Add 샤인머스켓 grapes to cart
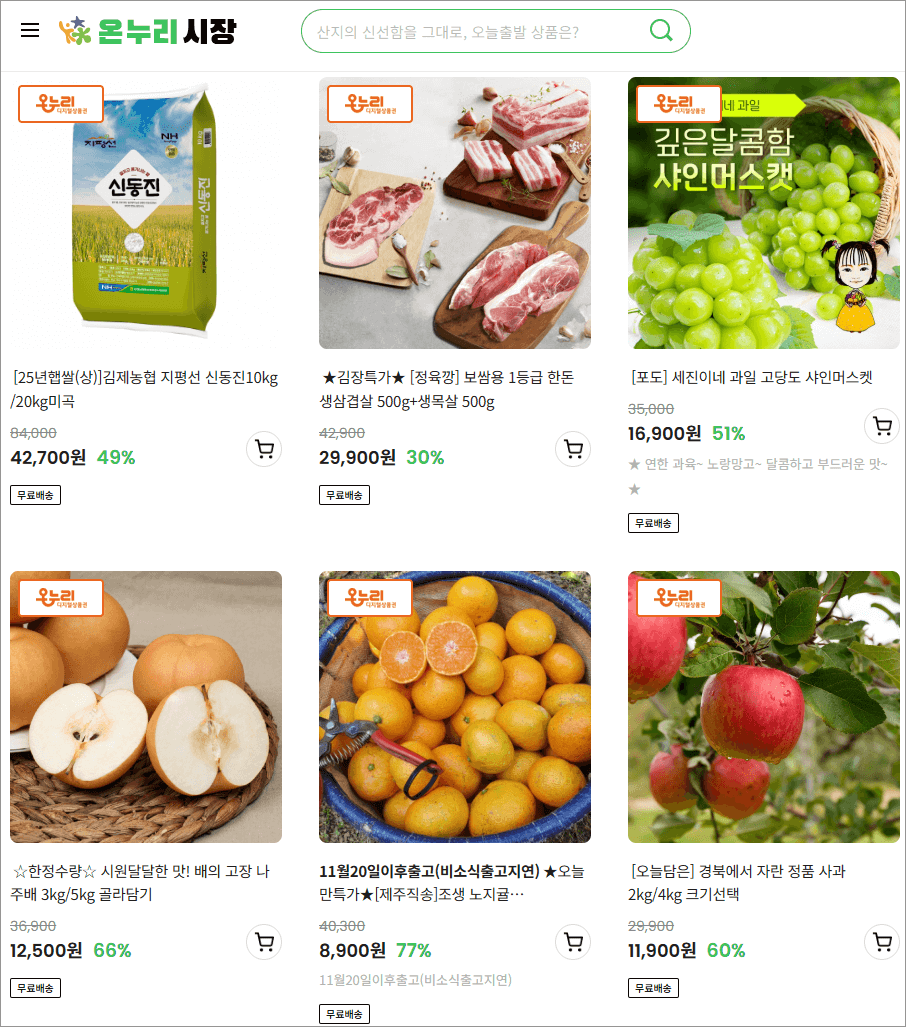The height and width of the screenshot is (1027, 906). (882, 426)
